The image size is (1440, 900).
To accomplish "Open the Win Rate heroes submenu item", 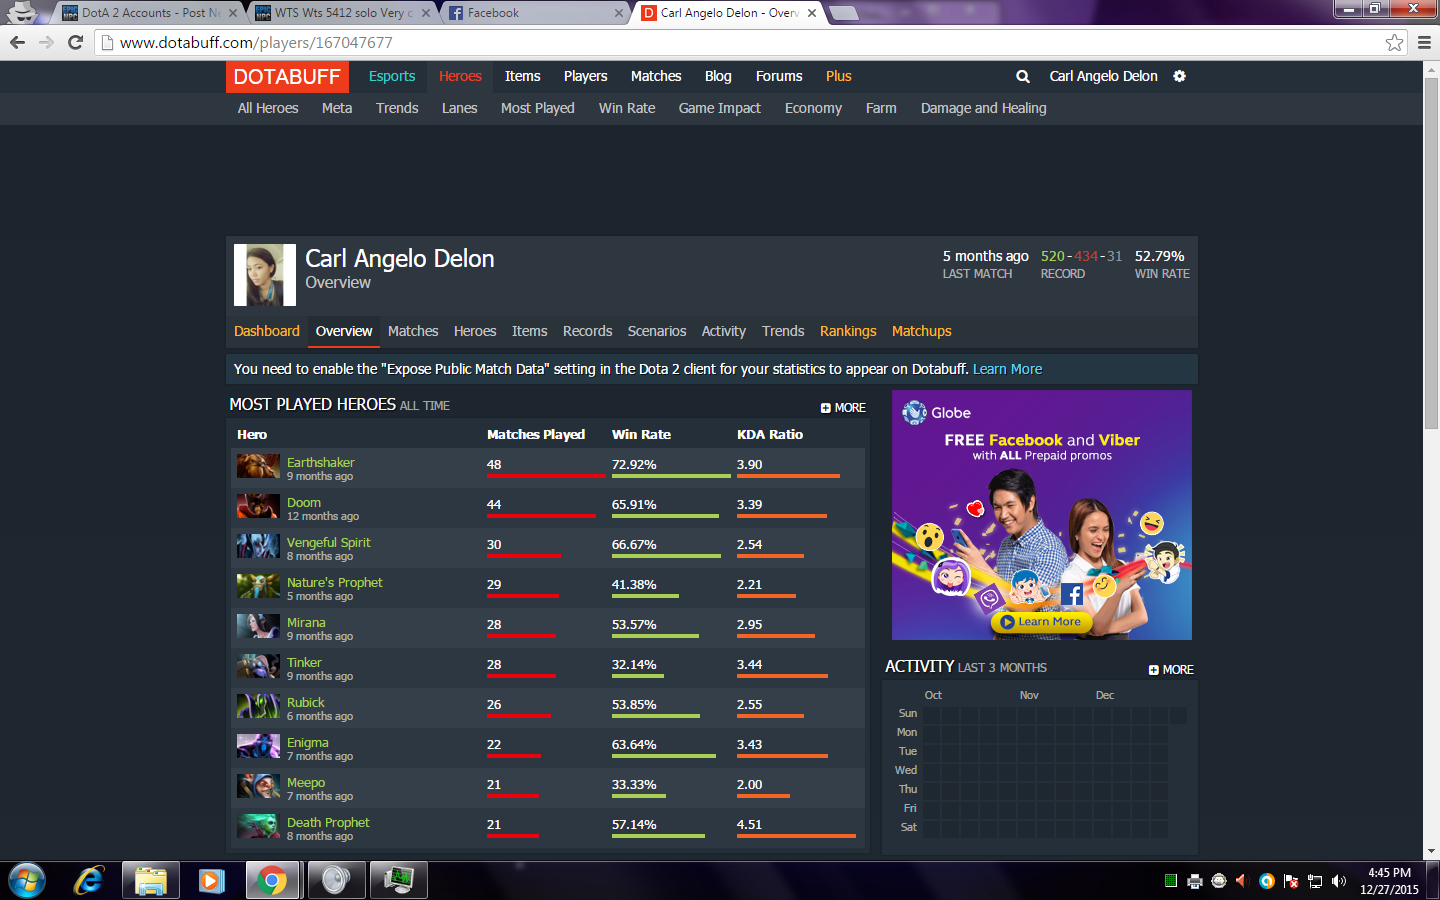I will pyautogui.click(x=627, y=108).
